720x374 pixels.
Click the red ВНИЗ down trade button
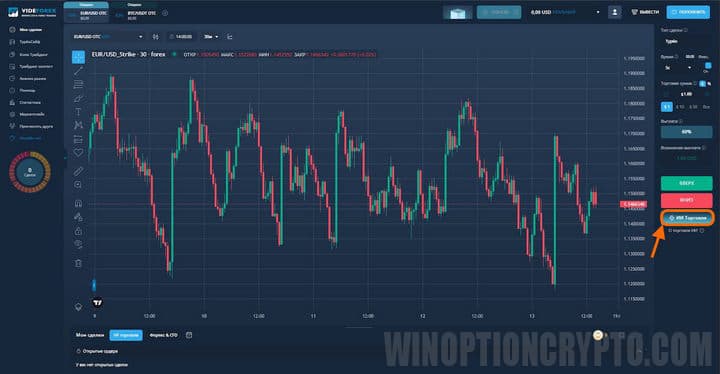pos(686,200)
